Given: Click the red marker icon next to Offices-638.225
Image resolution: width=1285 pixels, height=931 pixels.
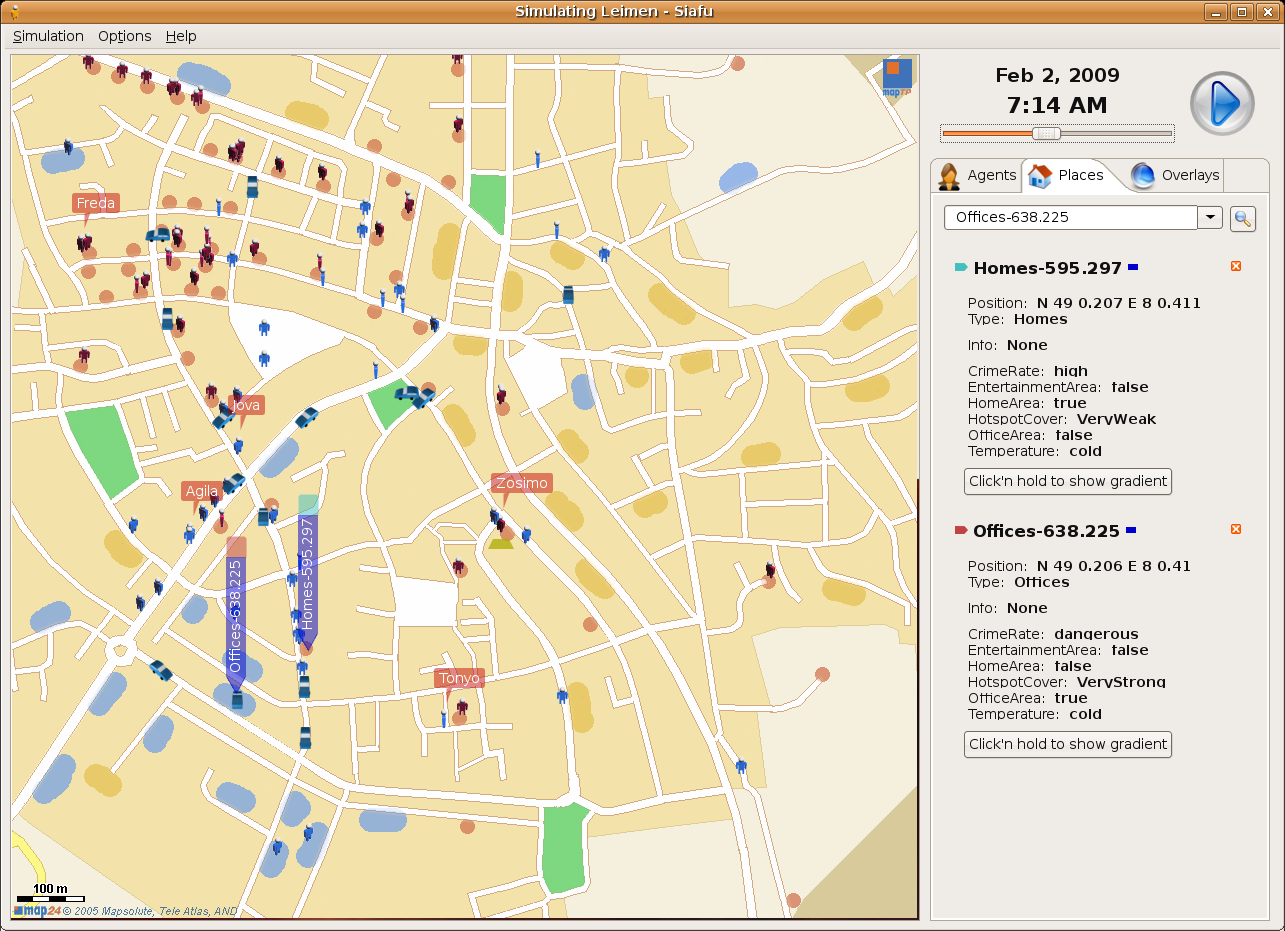Looking at the screenshot, I should [x=961, y=530].
